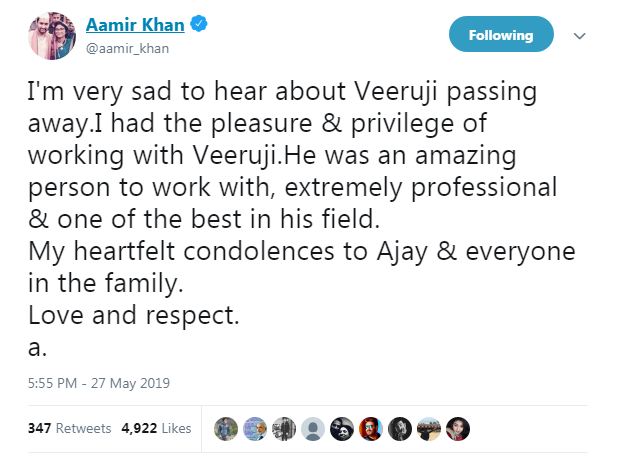Open the @aamir_khan handle link

point(120,47)
